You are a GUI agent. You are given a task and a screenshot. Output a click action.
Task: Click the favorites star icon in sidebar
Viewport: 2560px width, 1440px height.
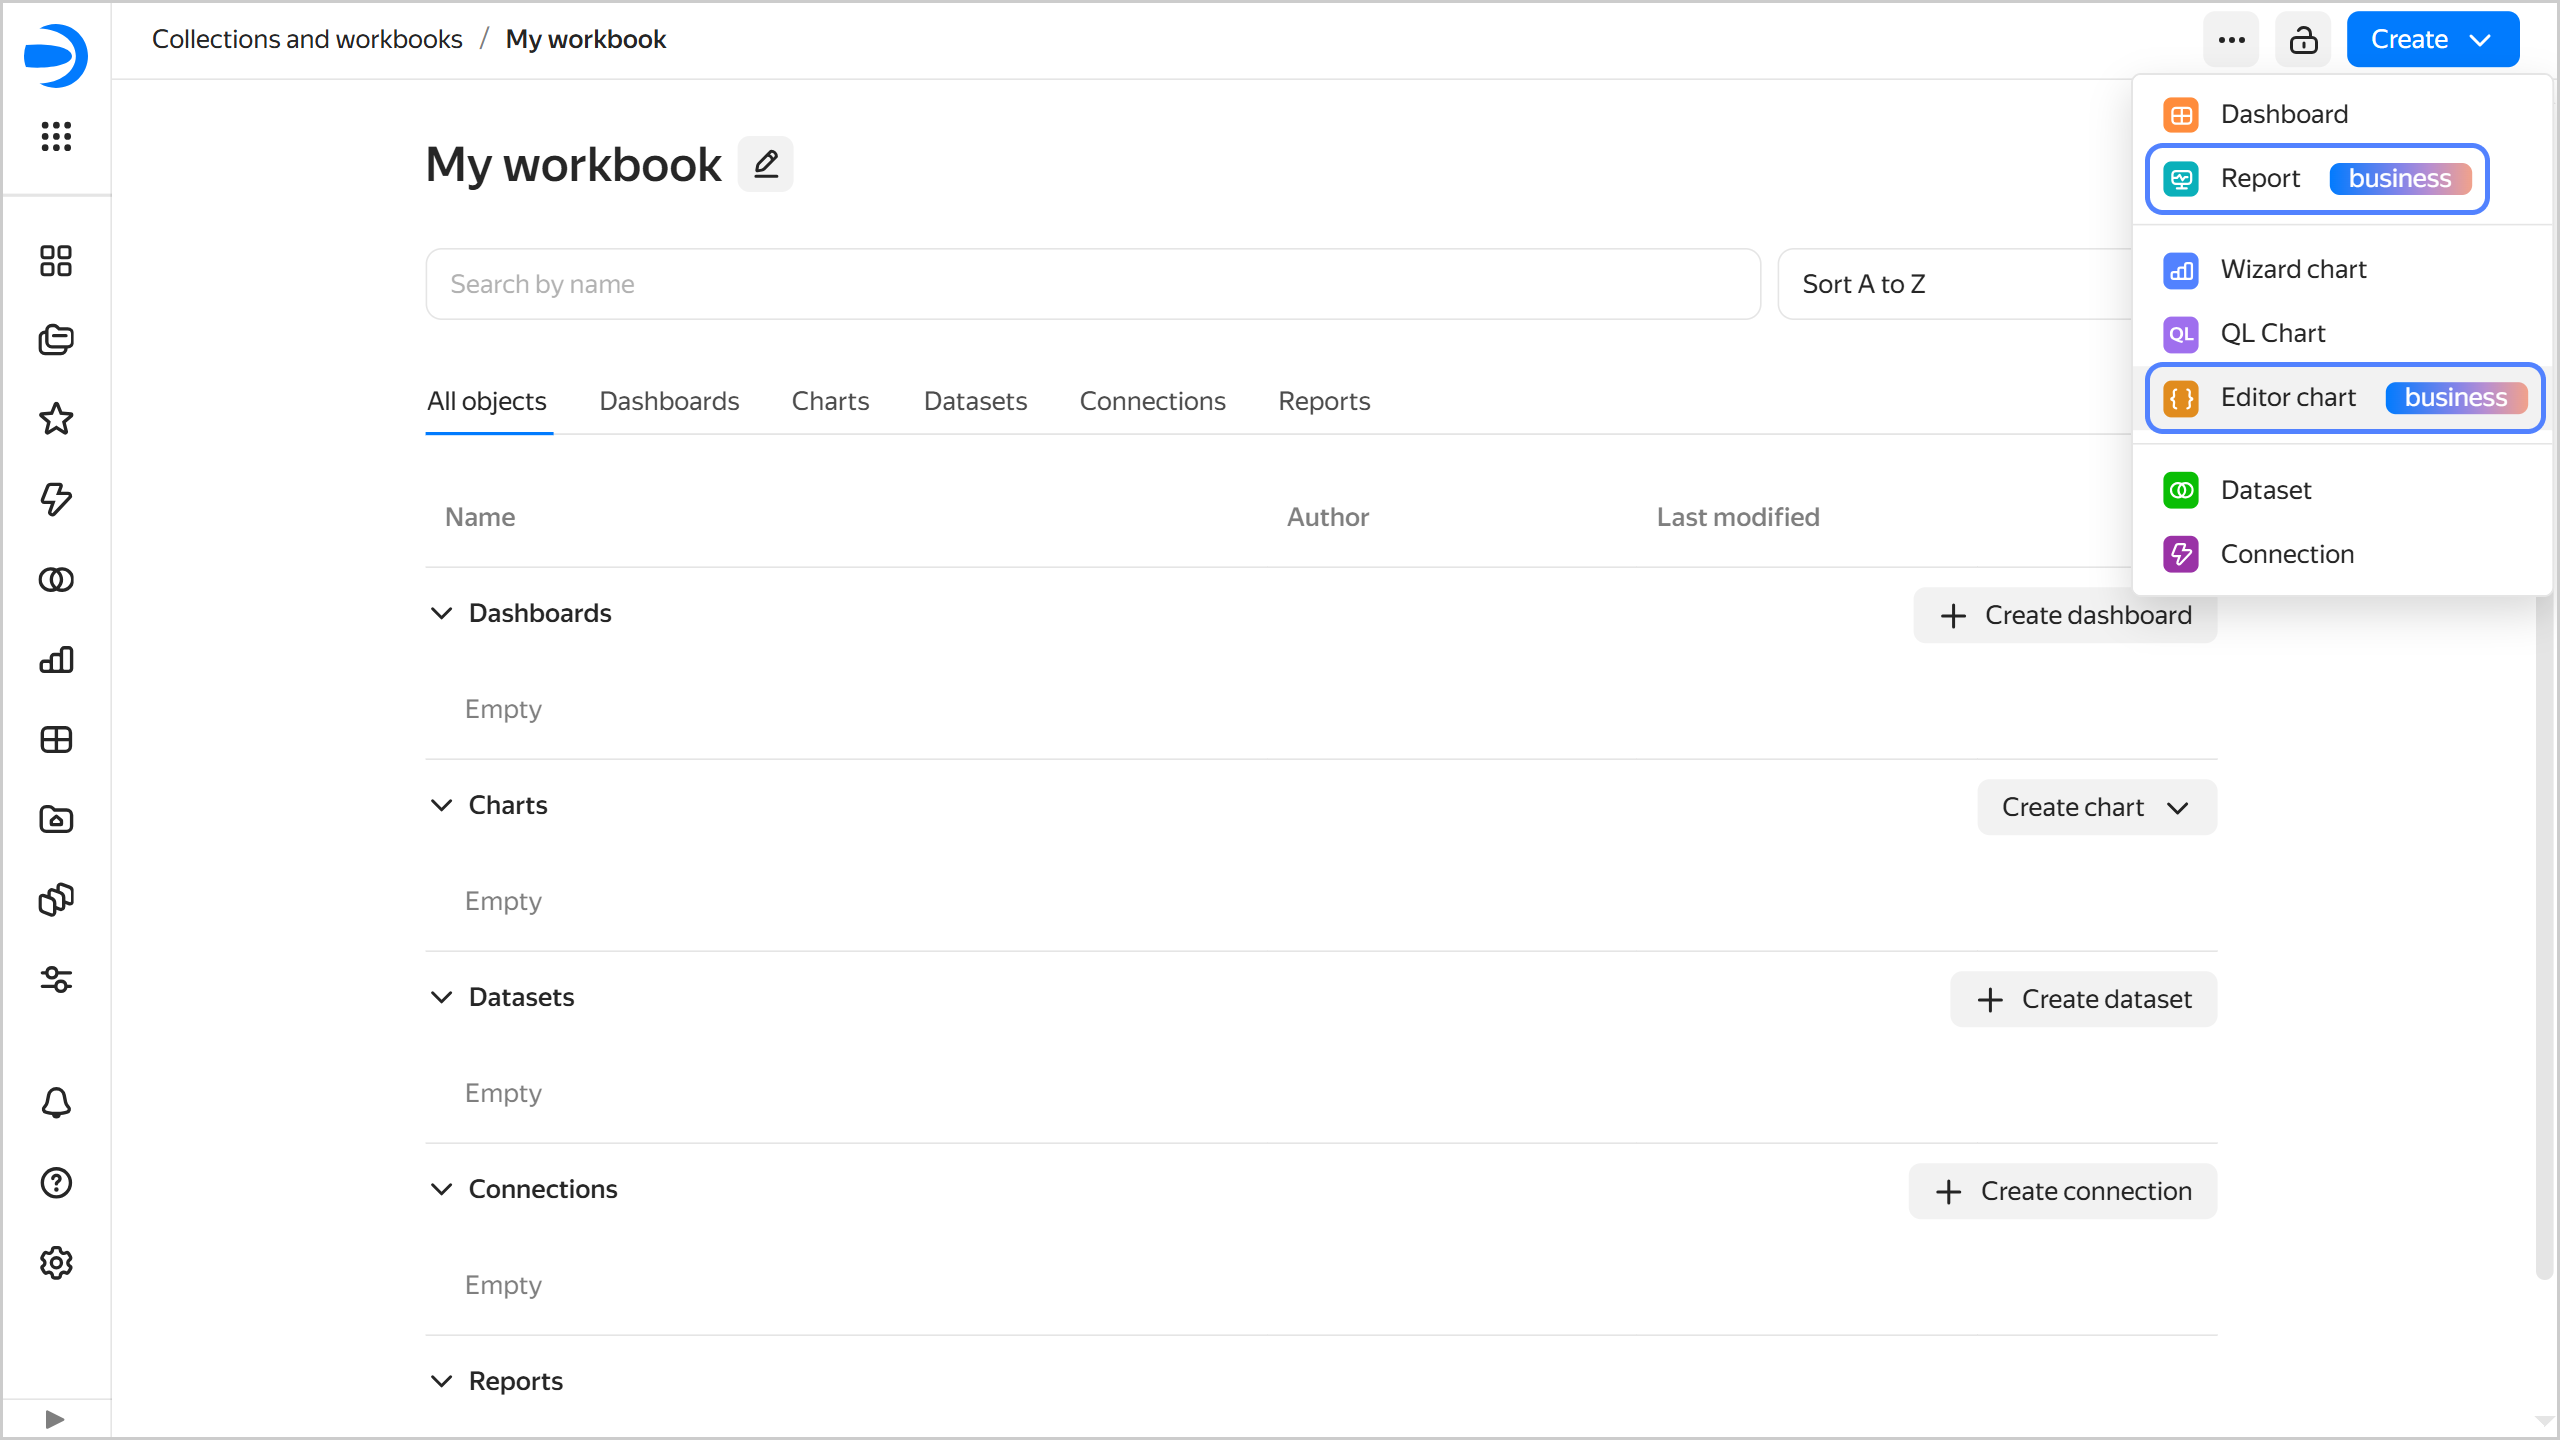coord(56,419)
